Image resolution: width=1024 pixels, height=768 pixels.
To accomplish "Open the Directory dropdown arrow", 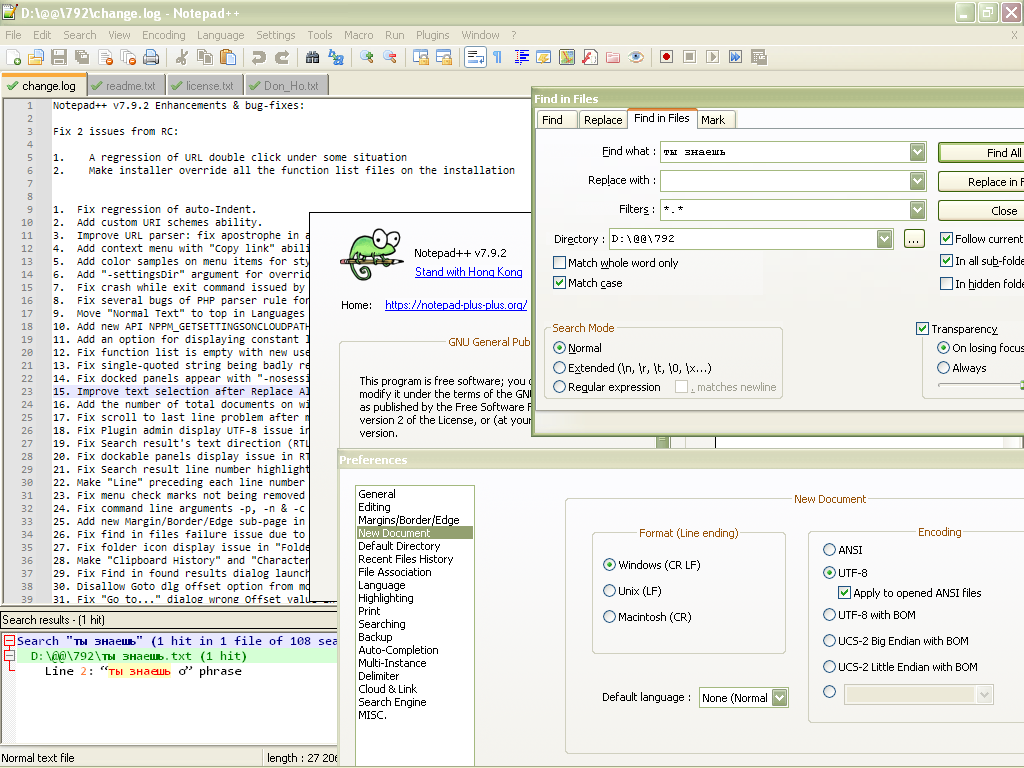I will [884, 239].
